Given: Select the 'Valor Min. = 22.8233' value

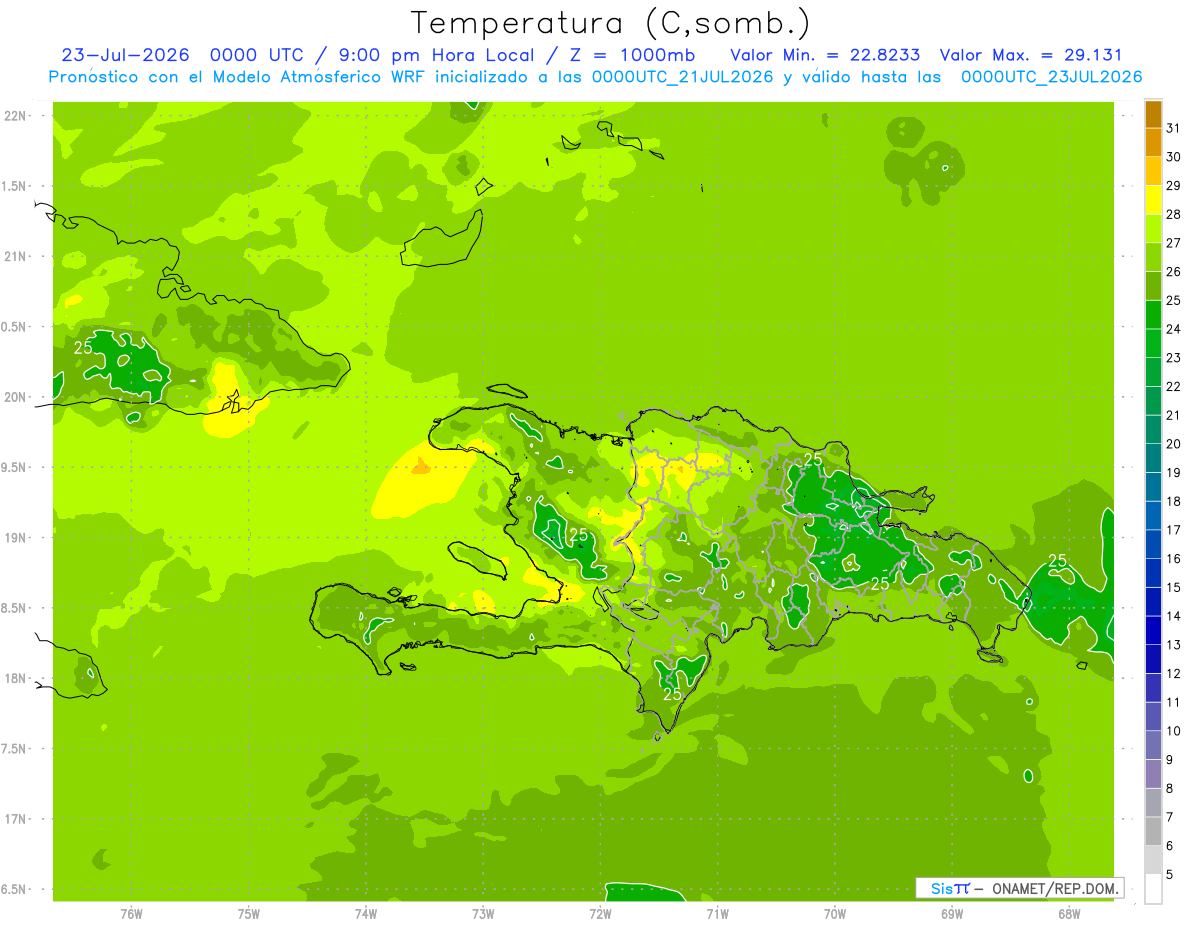Looking at the screenshot, I should coord(825,55).
